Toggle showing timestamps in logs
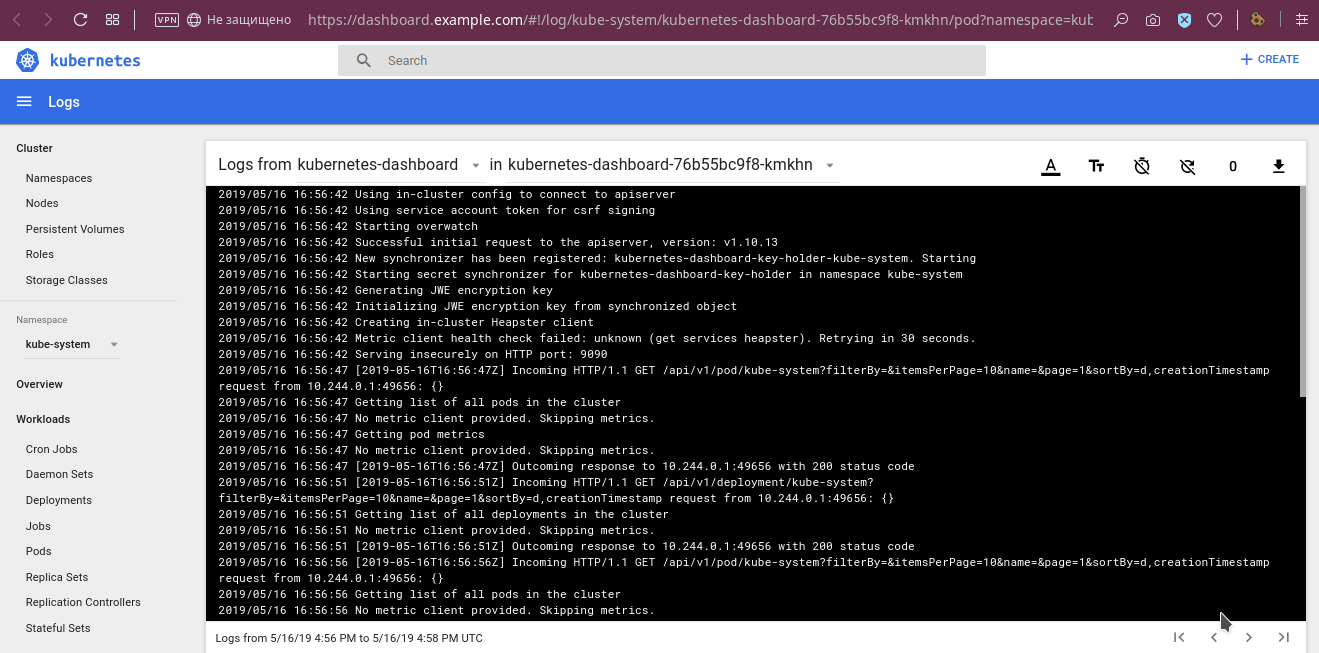Image resolution: width=1319 pixels, height=653 pixels. [x=1142, y=166]
